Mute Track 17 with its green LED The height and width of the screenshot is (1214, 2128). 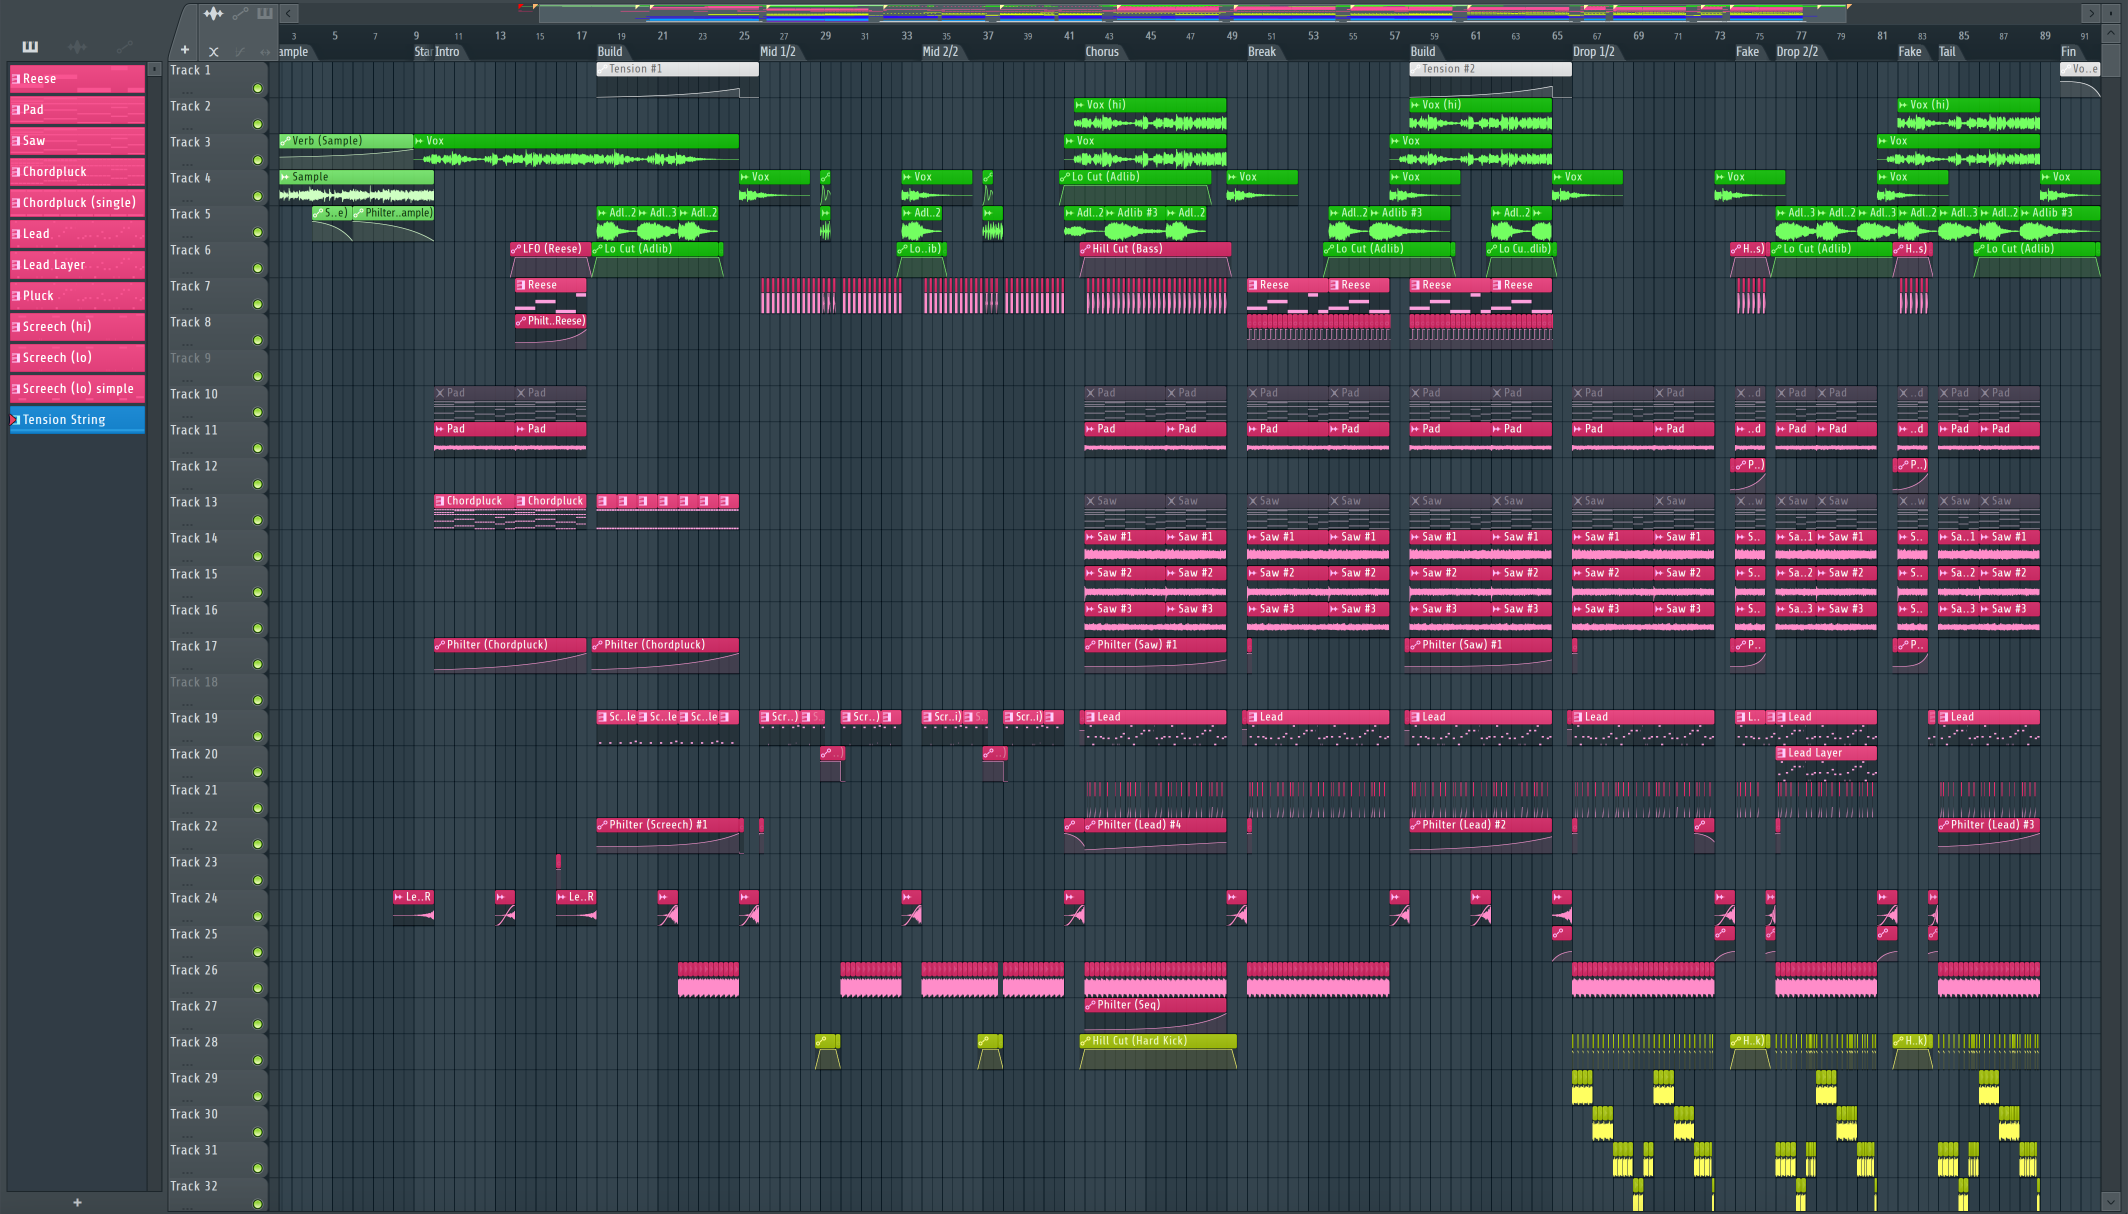tap(257, 664)
